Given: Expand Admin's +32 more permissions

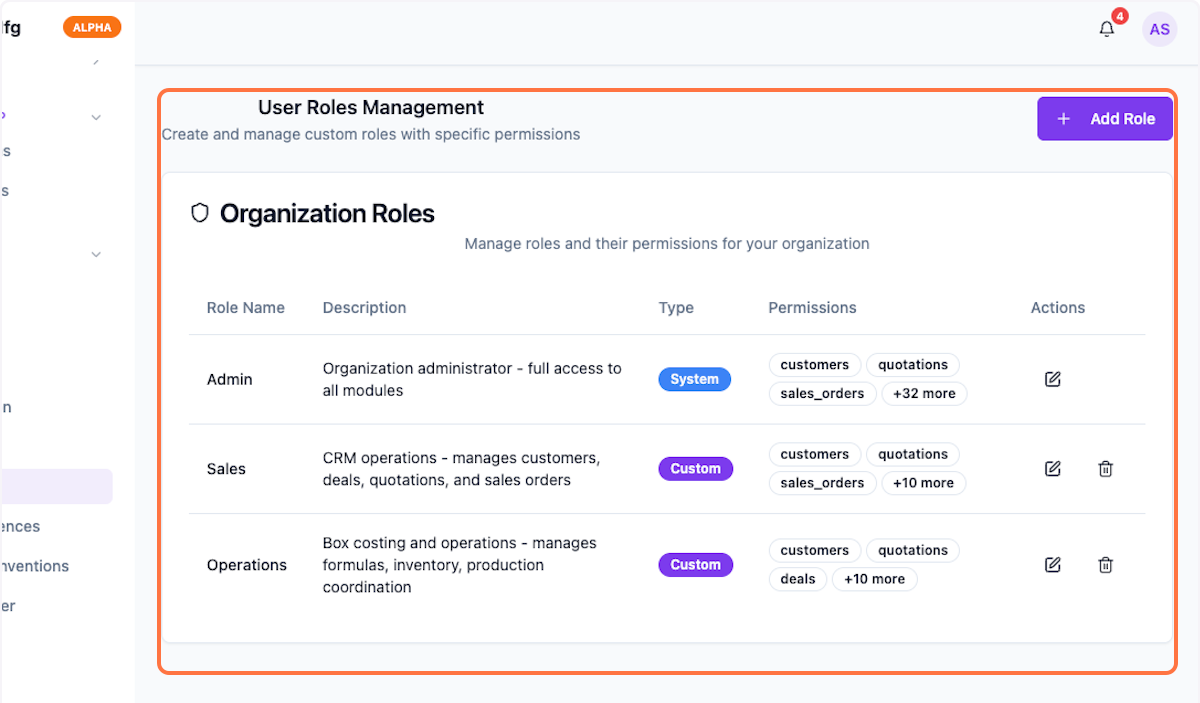Looking at the screenshot, I should point(924,394).
